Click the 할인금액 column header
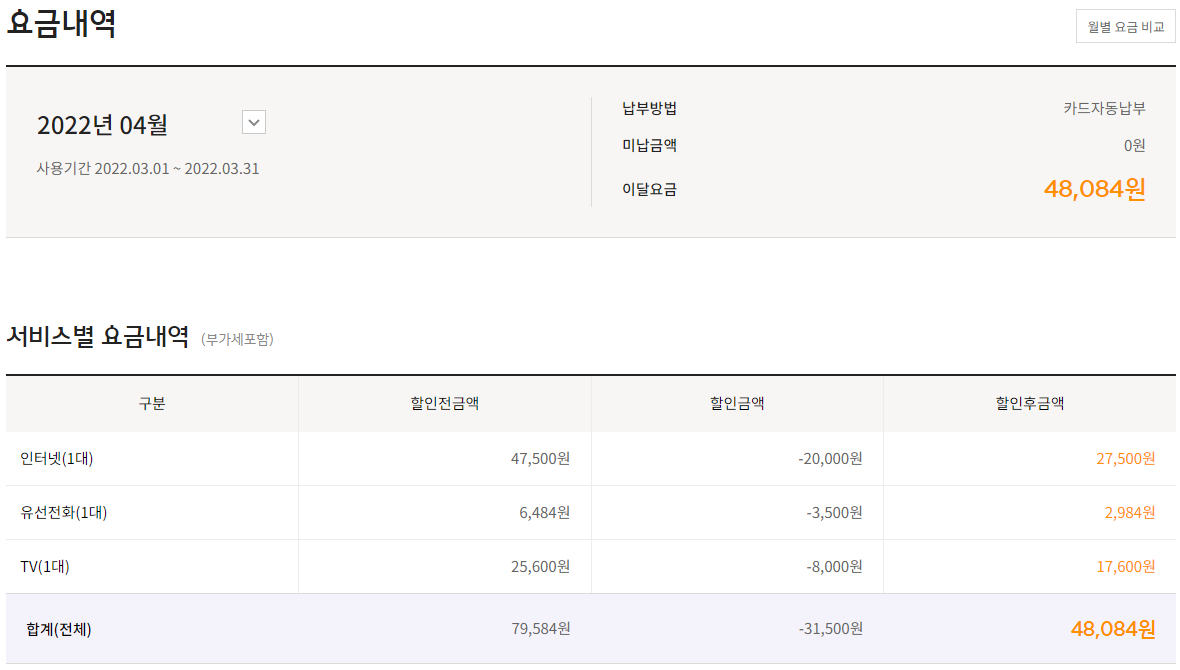This screenshot has width=1180, height=670. tap(737, 404)
